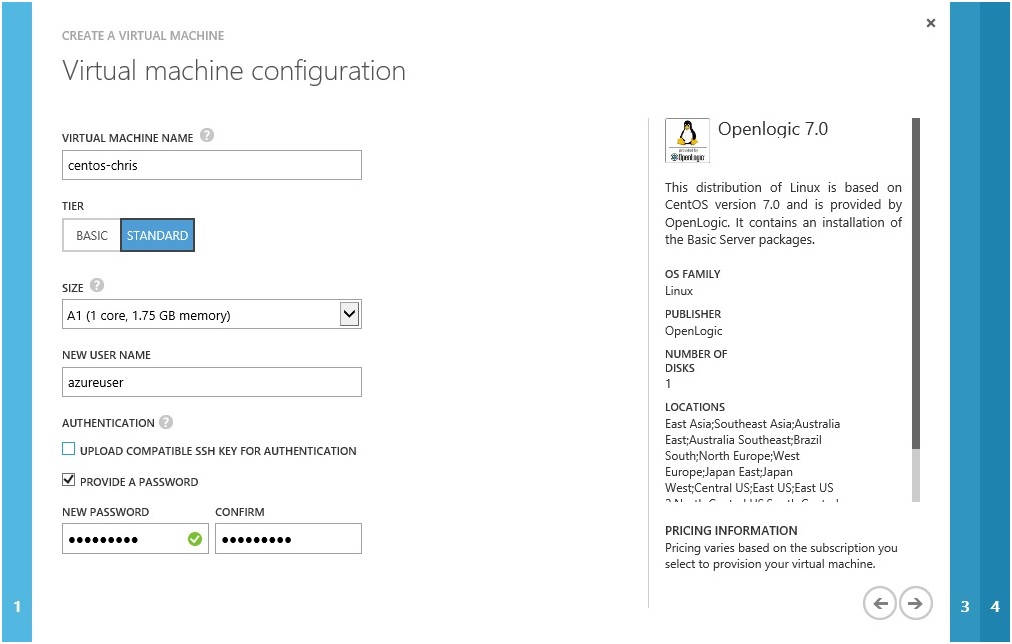Click the green password valid checkmark
The height and width of the screenshot is (644, 1012).
[x=195, y=539]
